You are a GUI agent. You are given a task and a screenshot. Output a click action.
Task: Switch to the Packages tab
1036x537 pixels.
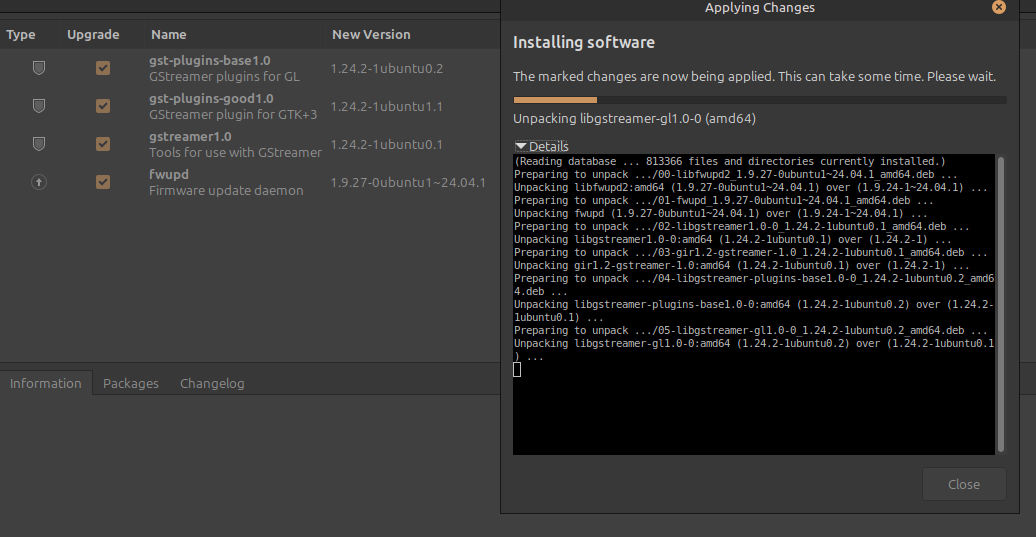[131, 383]
